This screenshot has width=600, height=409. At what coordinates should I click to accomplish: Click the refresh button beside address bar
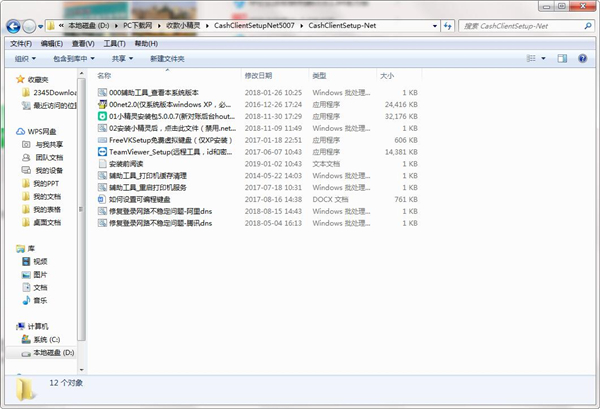pyautogui.click(x=447, y=26)
